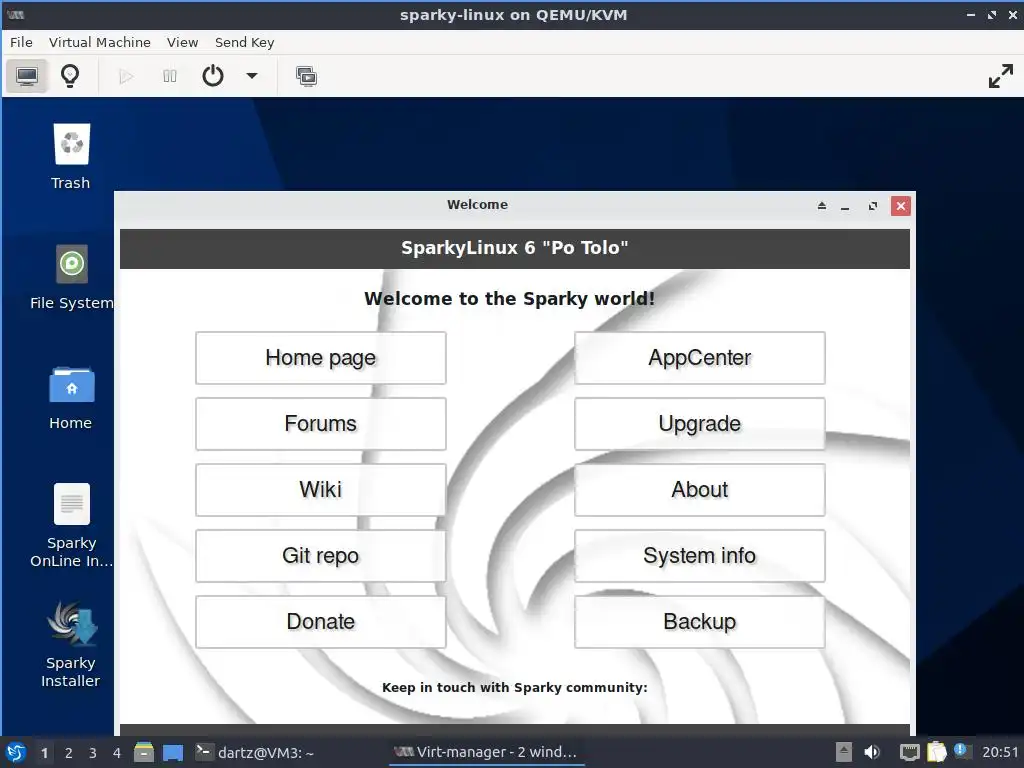
Task: Click the Donate button
Action: (321, 622)
